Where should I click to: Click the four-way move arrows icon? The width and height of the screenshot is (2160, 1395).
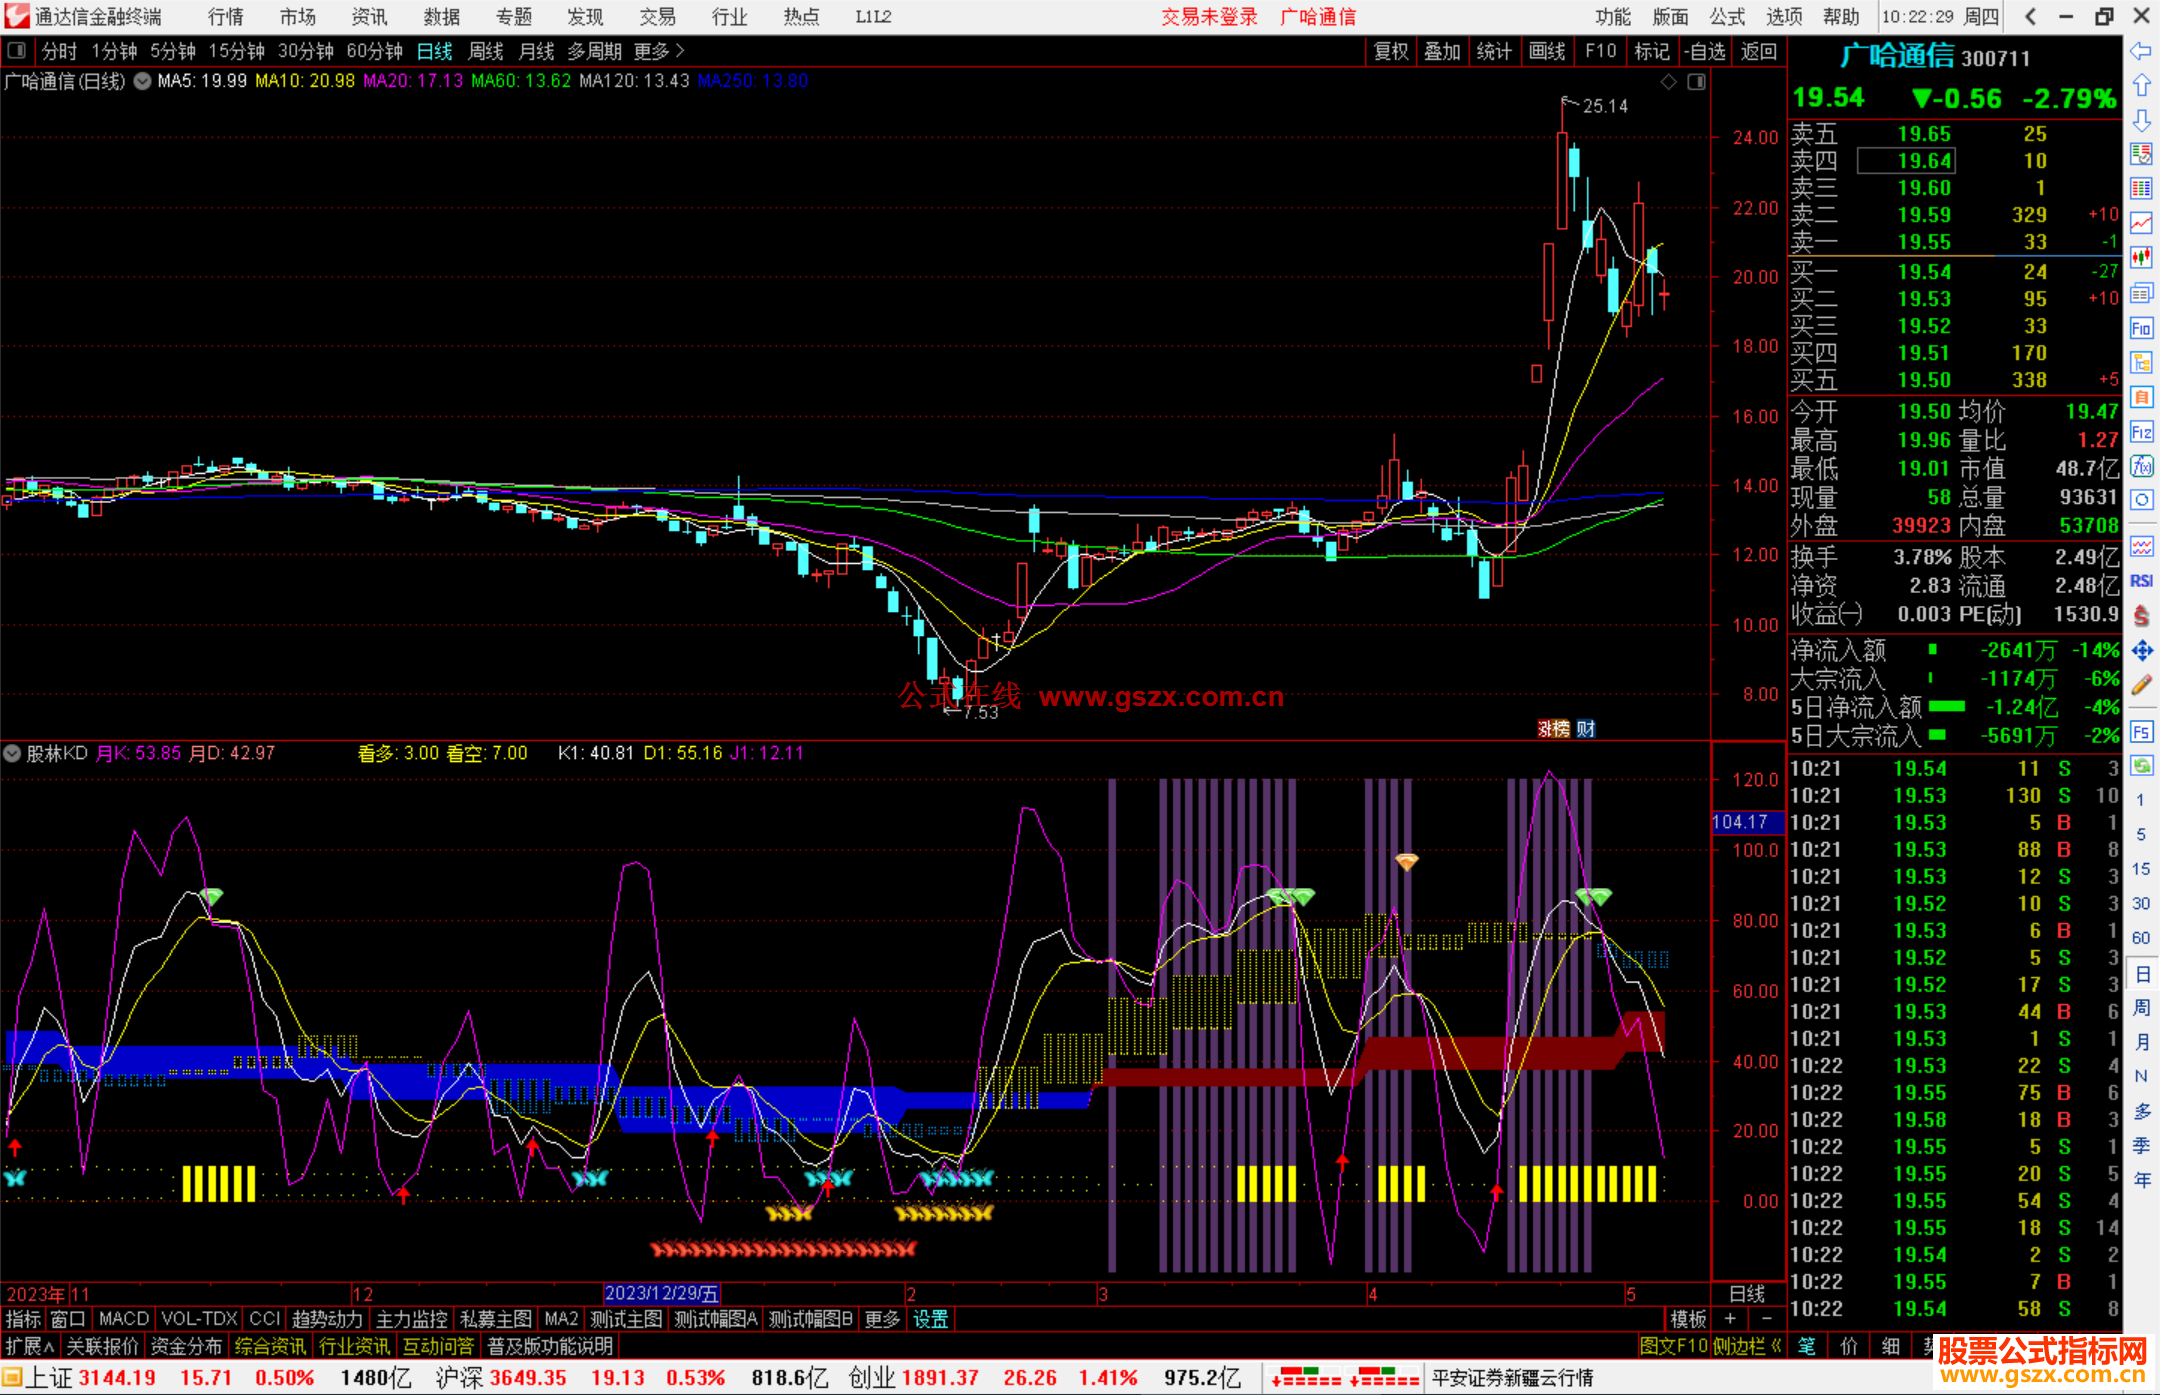[2141, 651]
